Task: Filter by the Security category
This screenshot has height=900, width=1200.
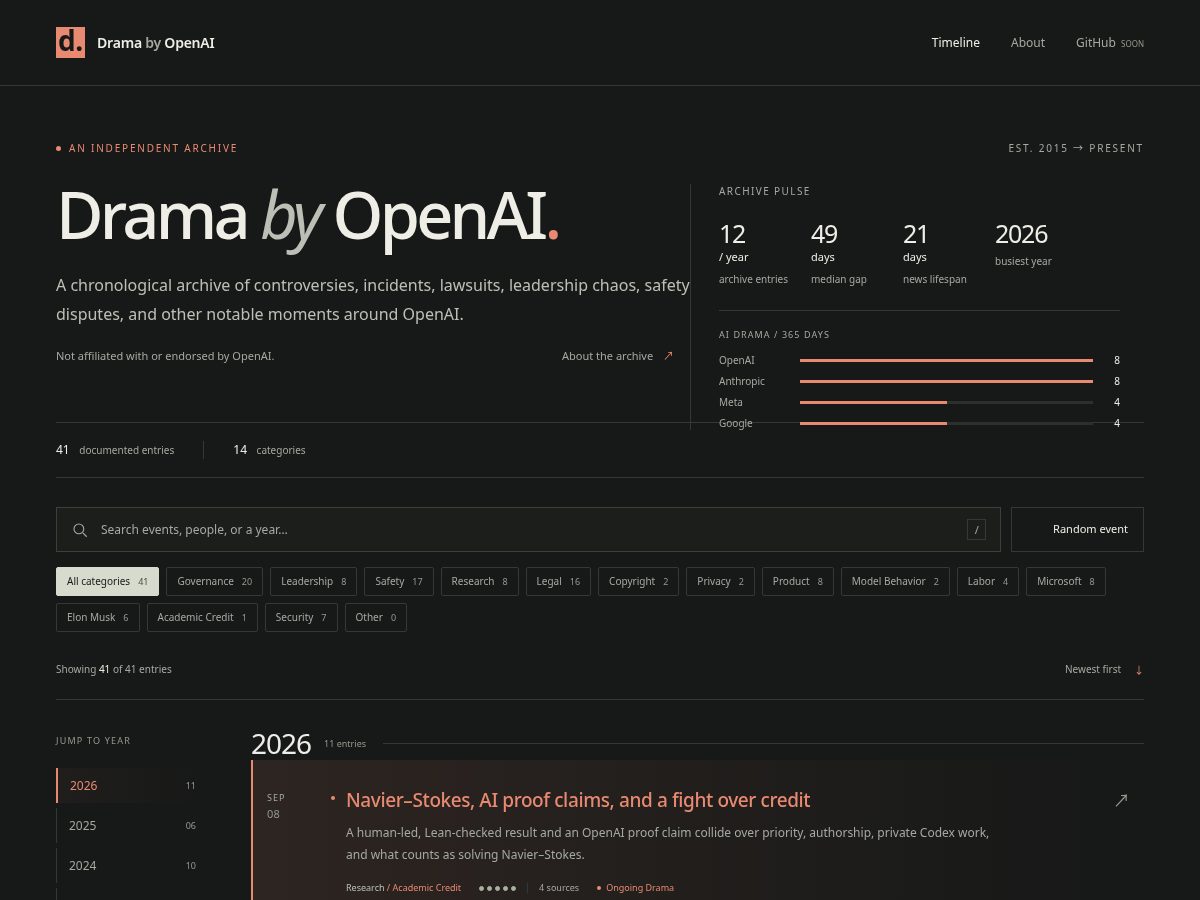Action: coord(301,618)
